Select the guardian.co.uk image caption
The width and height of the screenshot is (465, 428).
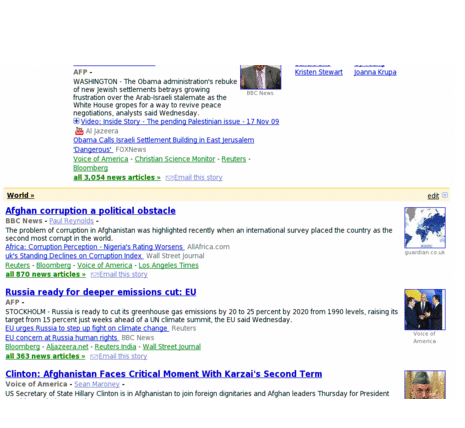coord(425,253)
